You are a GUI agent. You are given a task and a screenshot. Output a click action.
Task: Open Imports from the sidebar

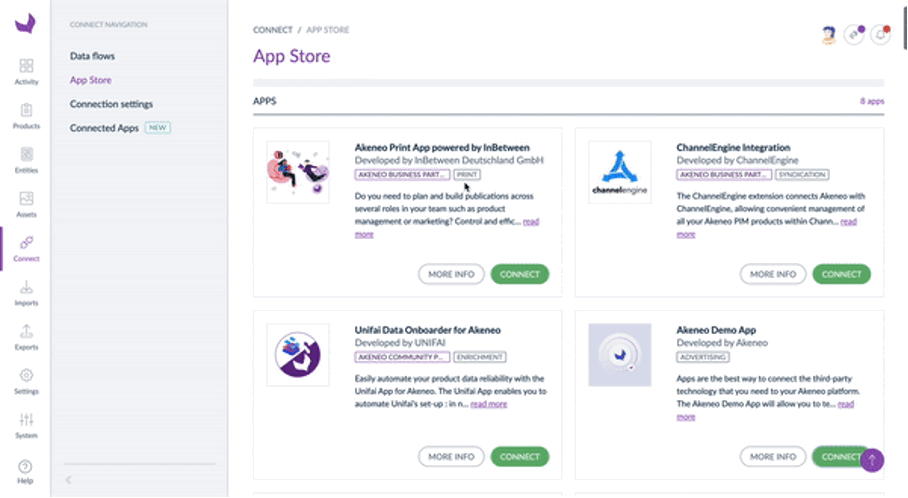click(x=26, y=291)
